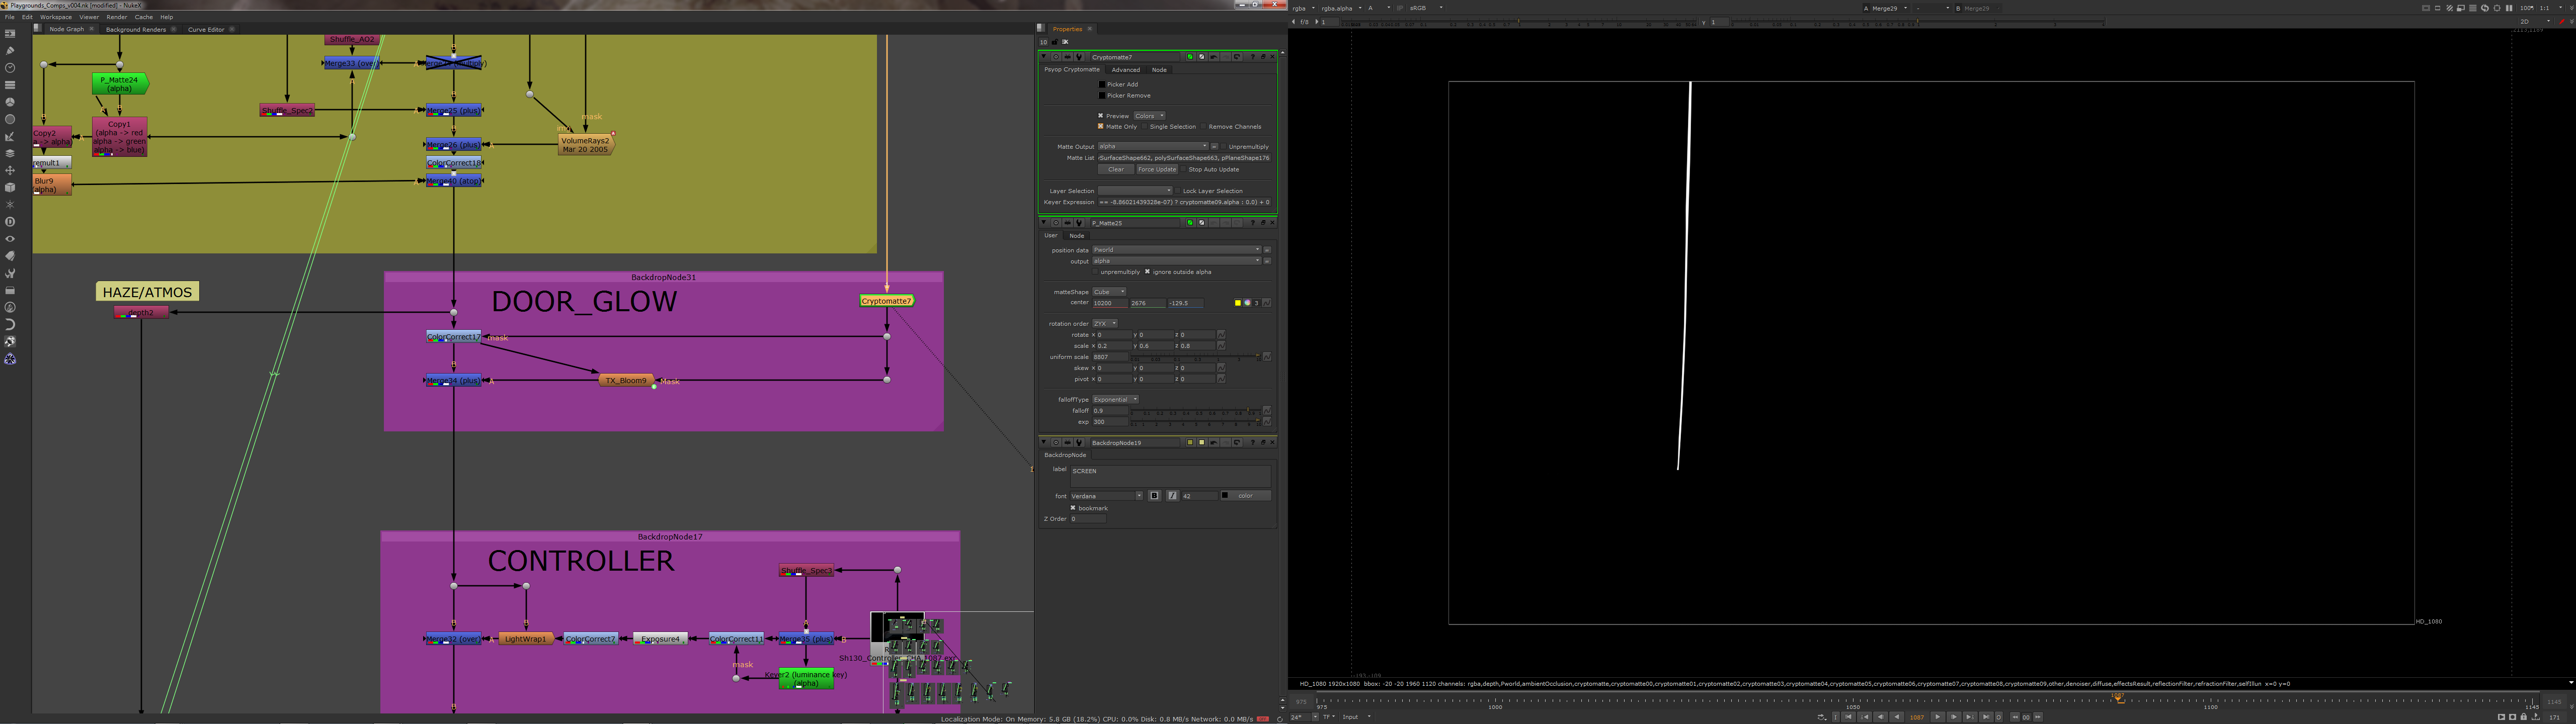This screenshot has width=2576, height=724.
Task: Jump to the last frame button
Action: click(1985, 717)
